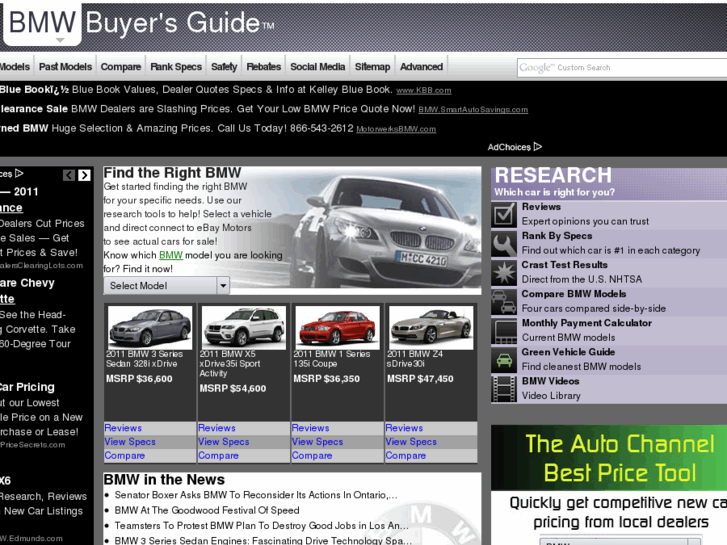Click the Green Vehicle Guide car icon
Image resolution: width=727 pixels, height=545 pixels.
coord(504,360)
